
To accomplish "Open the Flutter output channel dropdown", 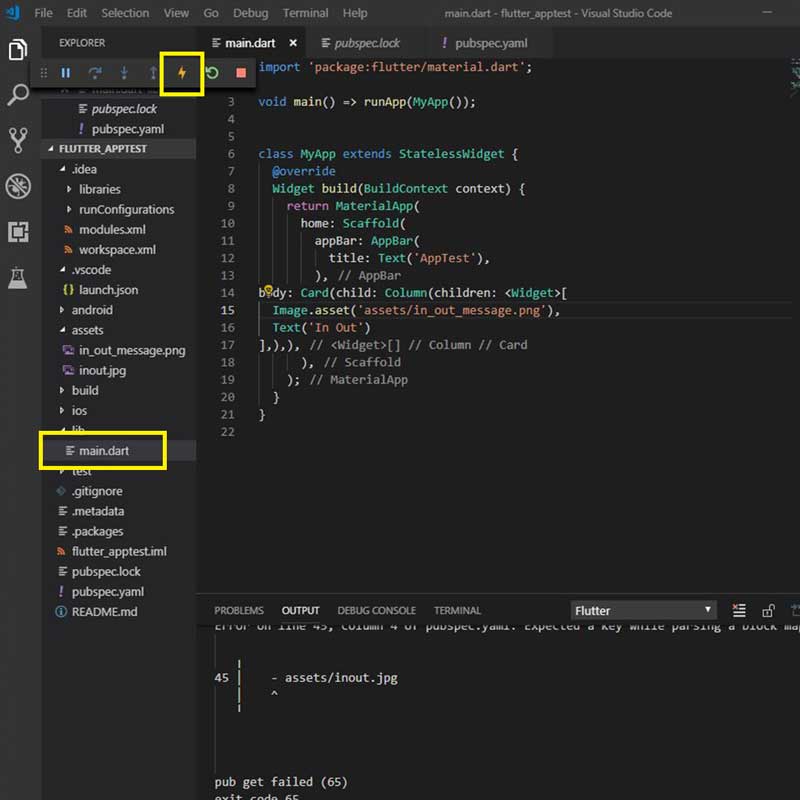I will pos(643,610).
